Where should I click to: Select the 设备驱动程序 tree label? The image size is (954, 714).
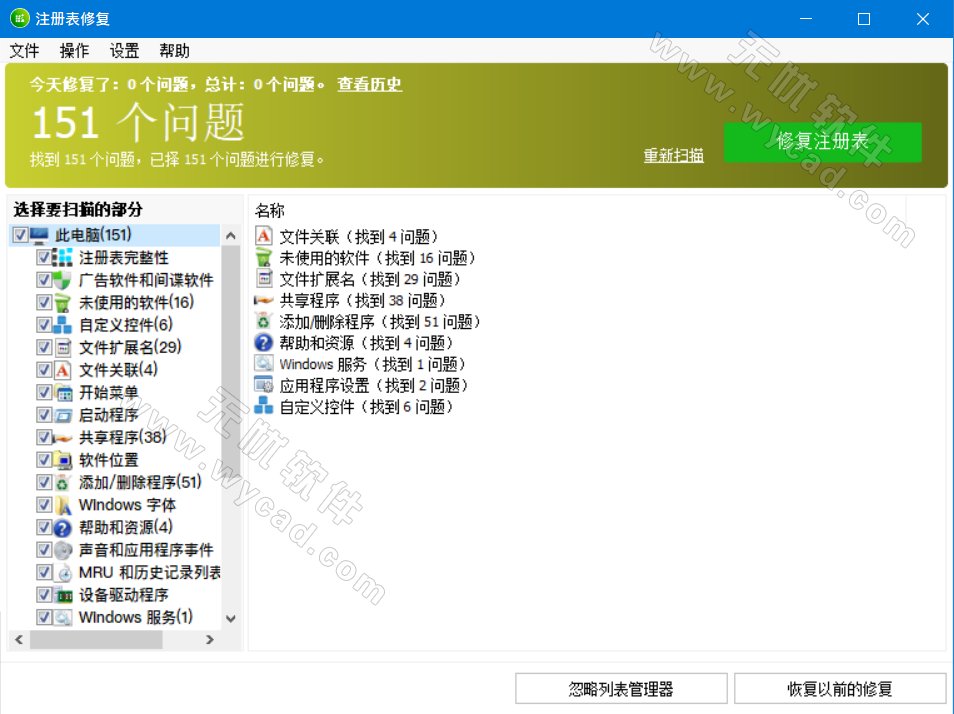tap(124, 595)
